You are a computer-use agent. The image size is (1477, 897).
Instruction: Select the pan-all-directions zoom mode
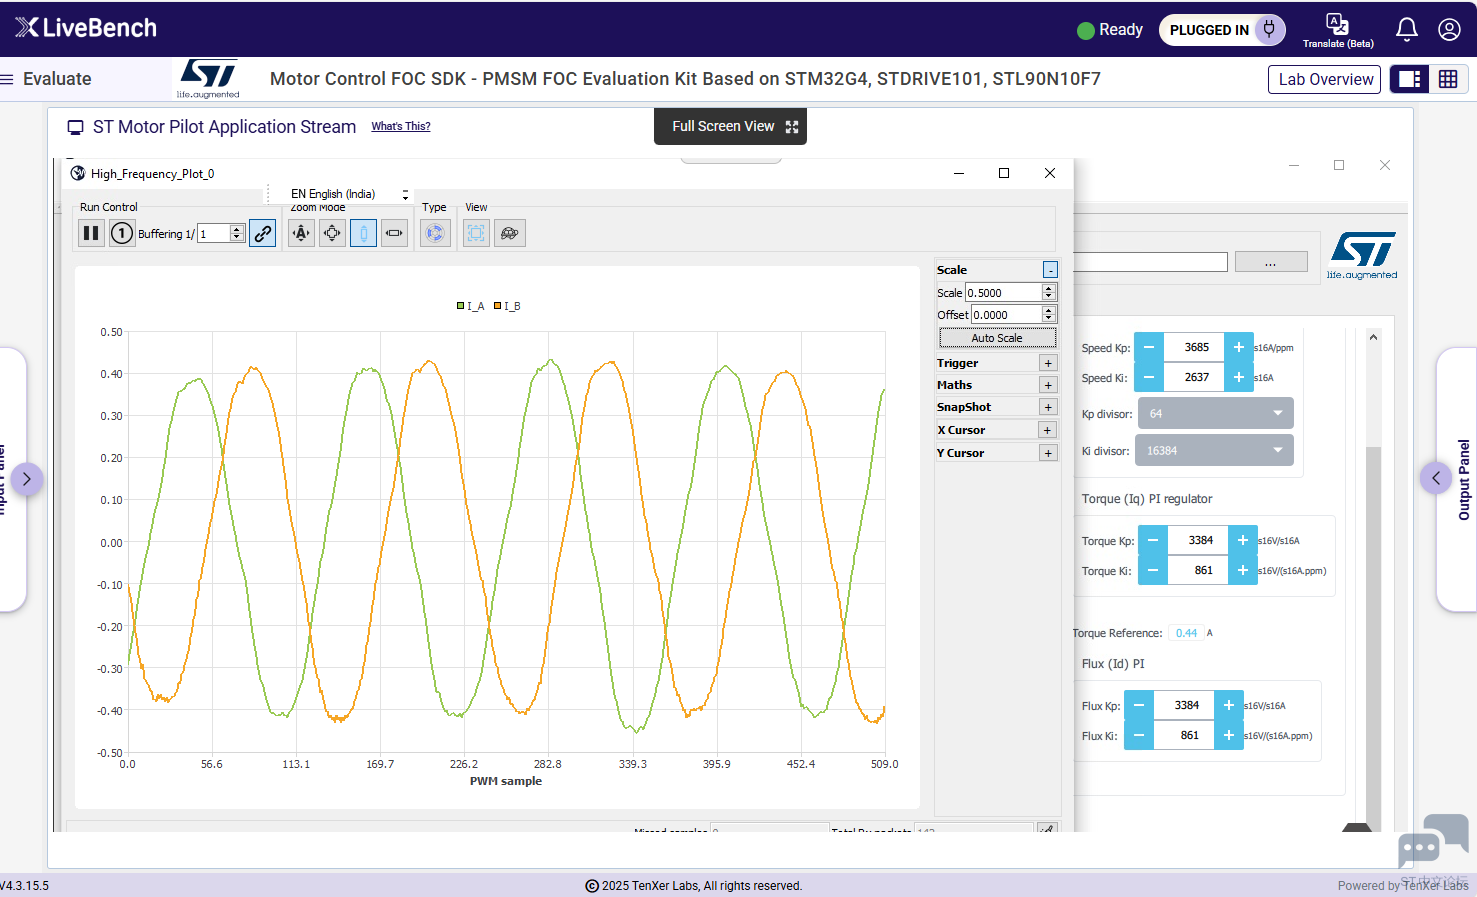coord(332,233)
